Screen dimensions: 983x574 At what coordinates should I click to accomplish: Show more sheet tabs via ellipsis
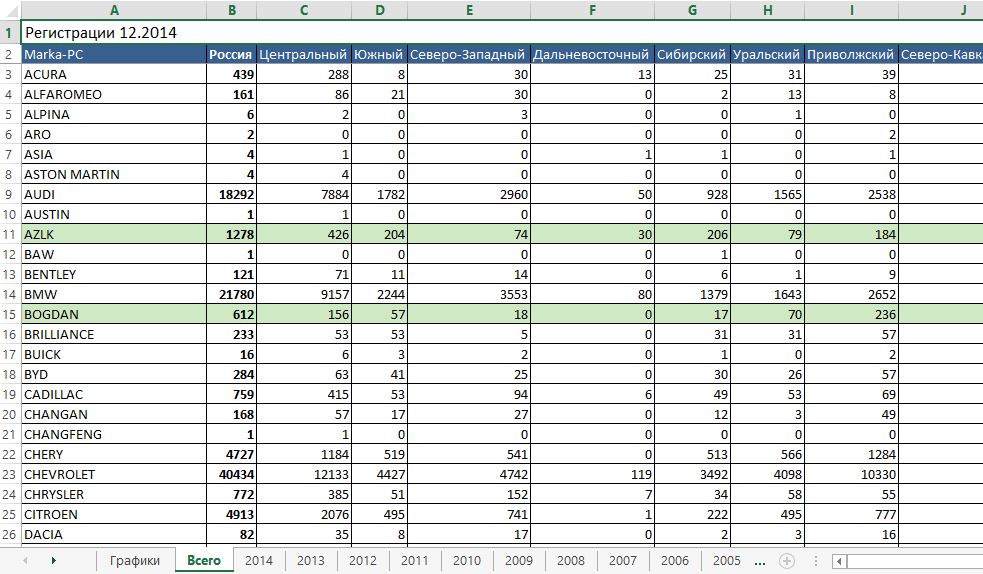click(x=760, y=561)
